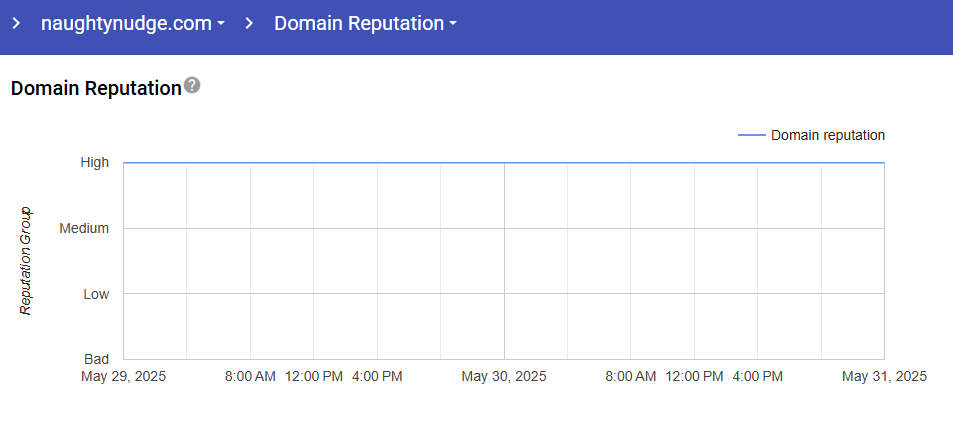Click the Domain Reputation page heading
This screenshot has width=953, height=426.
(x=95, y=88)
